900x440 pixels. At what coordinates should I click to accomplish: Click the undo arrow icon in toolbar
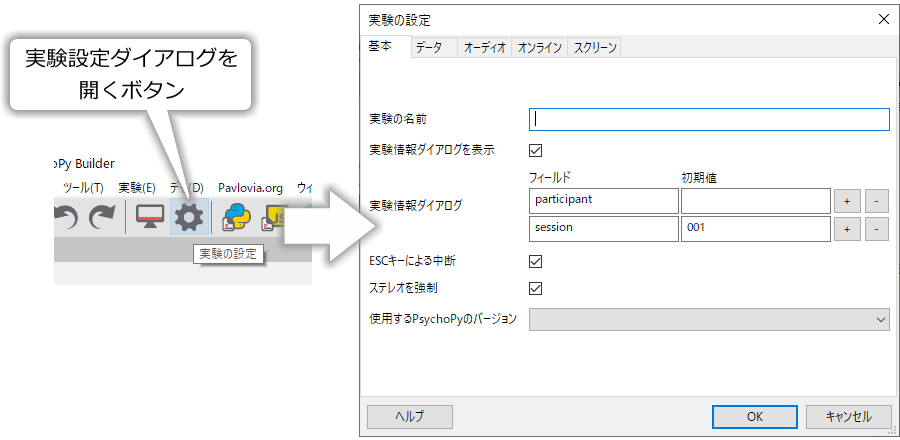65,217
